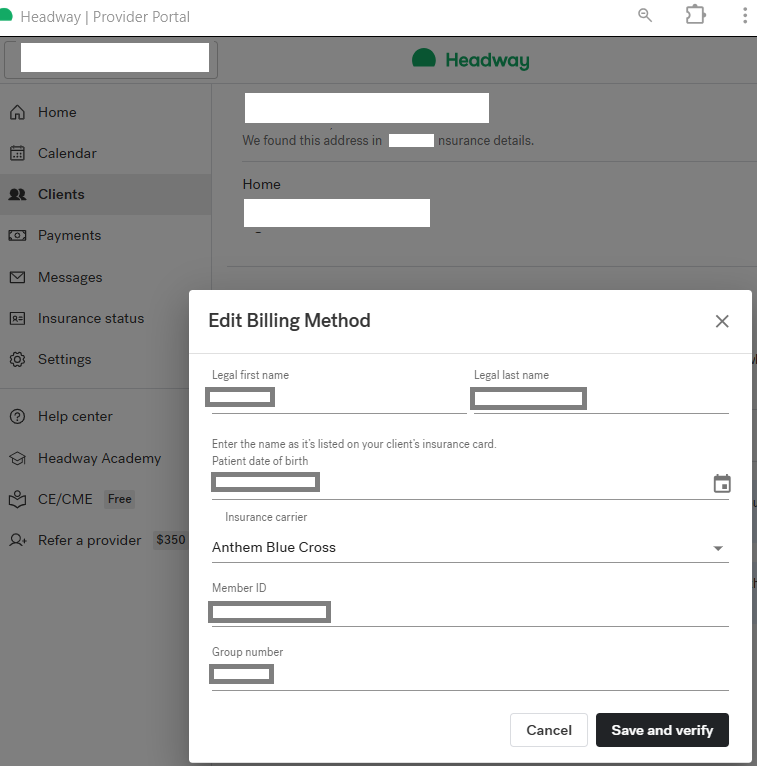Go to Refer a provider

tap(89, 540)
